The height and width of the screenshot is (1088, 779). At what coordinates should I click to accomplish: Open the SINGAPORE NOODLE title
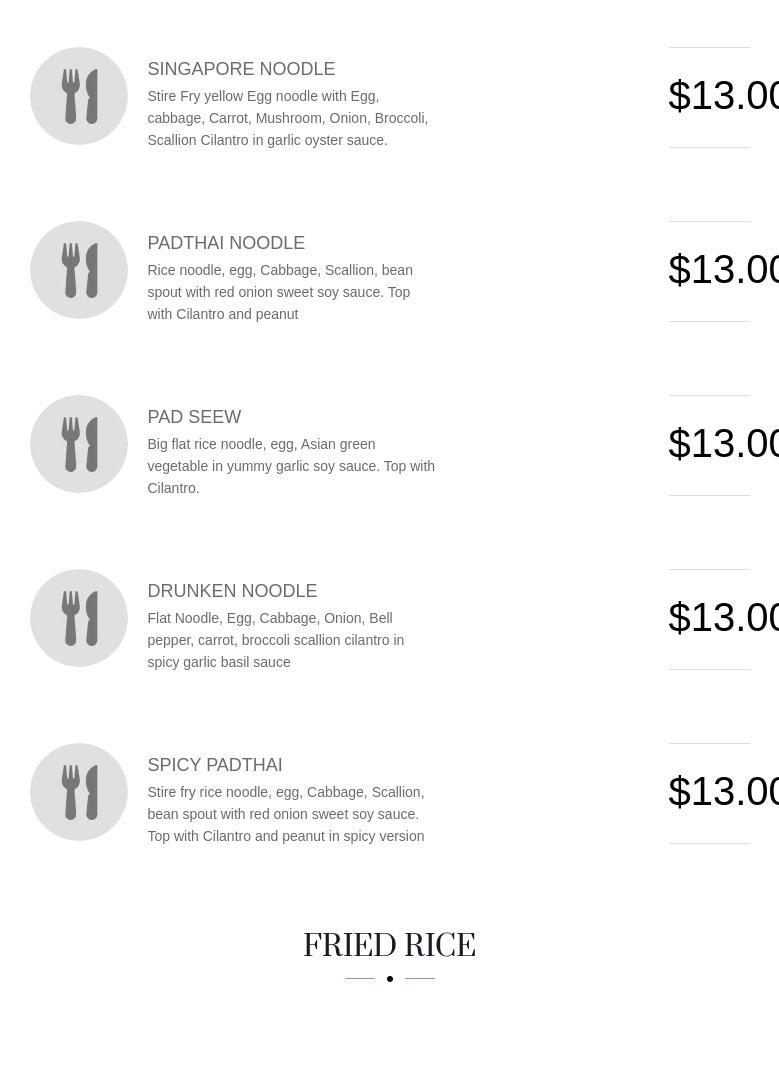pos(241,69)
